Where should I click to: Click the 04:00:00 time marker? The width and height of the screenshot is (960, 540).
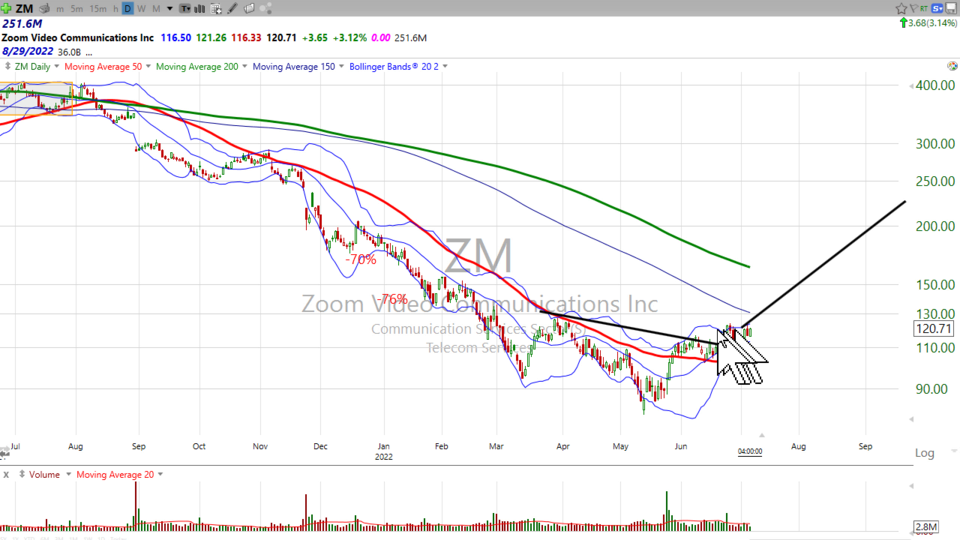point(749,451)
